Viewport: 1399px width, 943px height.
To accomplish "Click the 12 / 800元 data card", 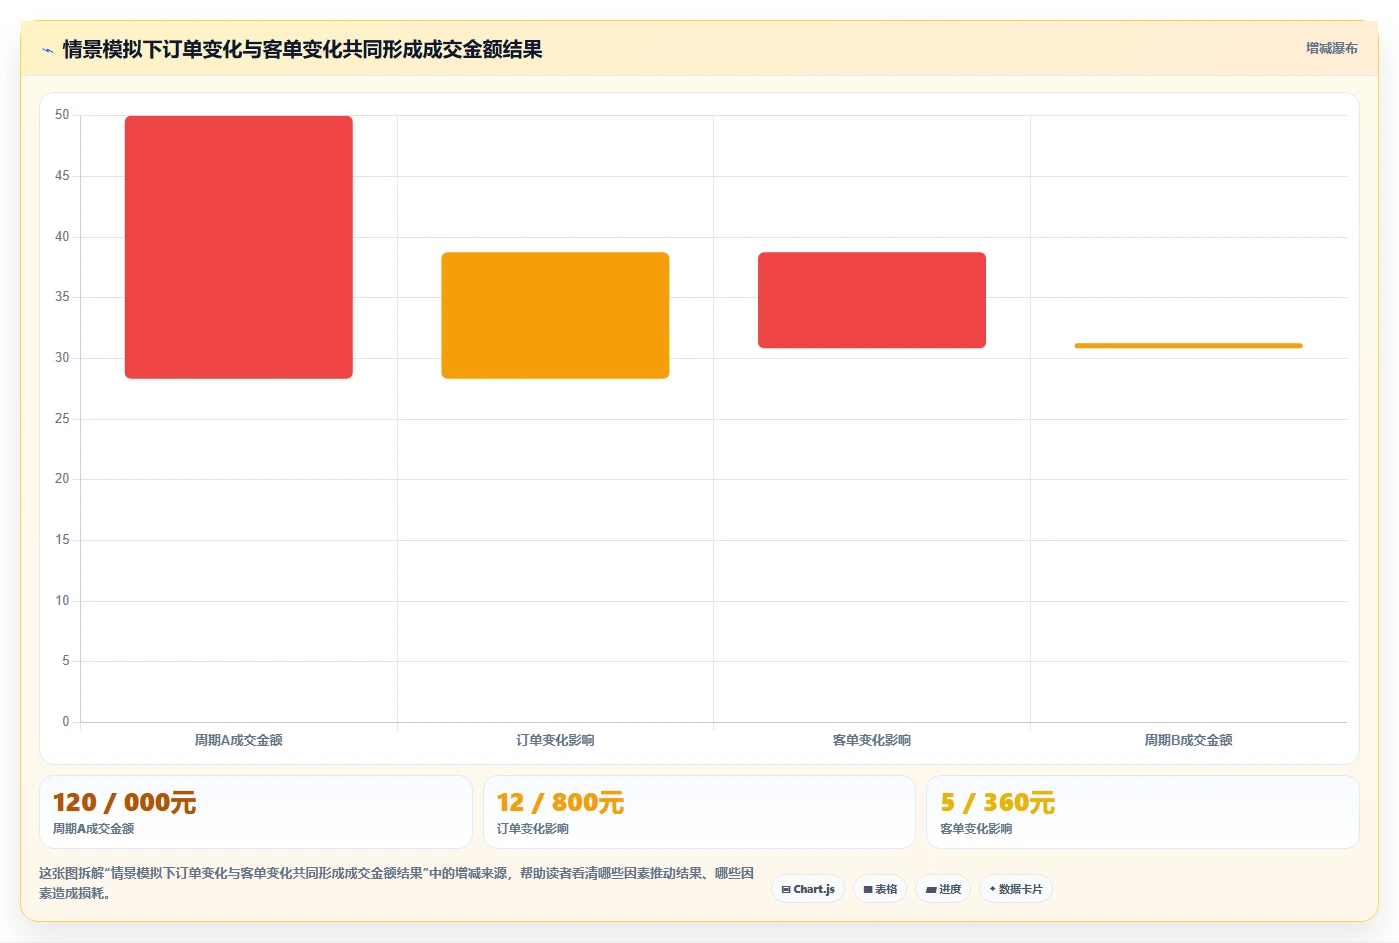I will 699,812.
